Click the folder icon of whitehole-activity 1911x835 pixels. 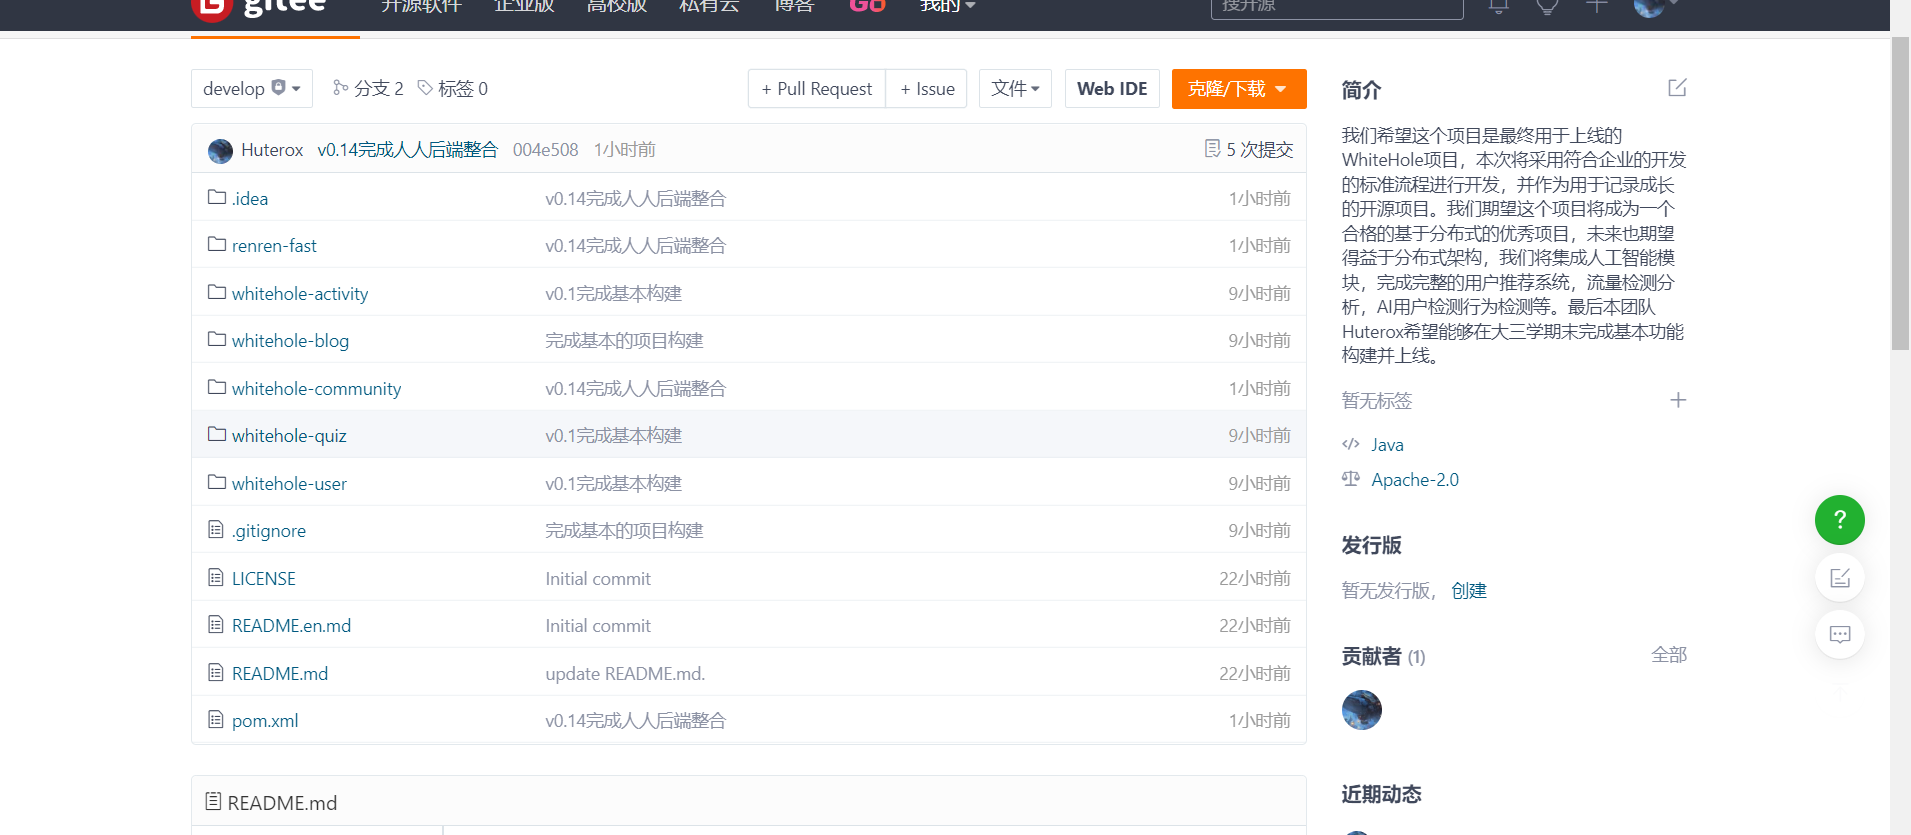pos(217,292)
